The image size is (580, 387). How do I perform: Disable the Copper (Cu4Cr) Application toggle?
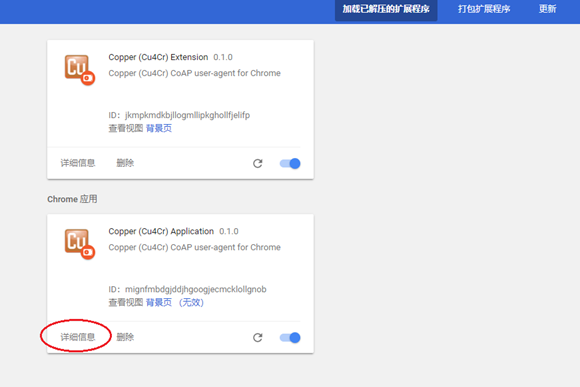[x=290, y=337]
